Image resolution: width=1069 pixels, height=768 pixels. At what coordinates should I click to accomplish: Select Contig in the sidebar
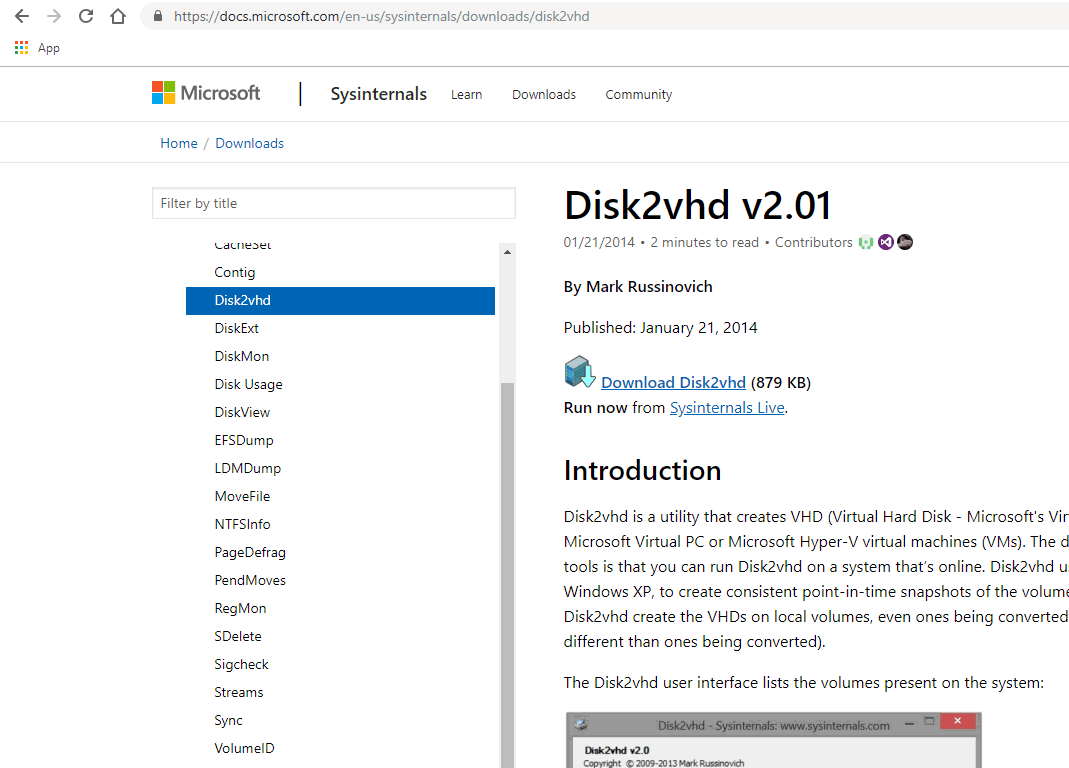tap(235, 272)
